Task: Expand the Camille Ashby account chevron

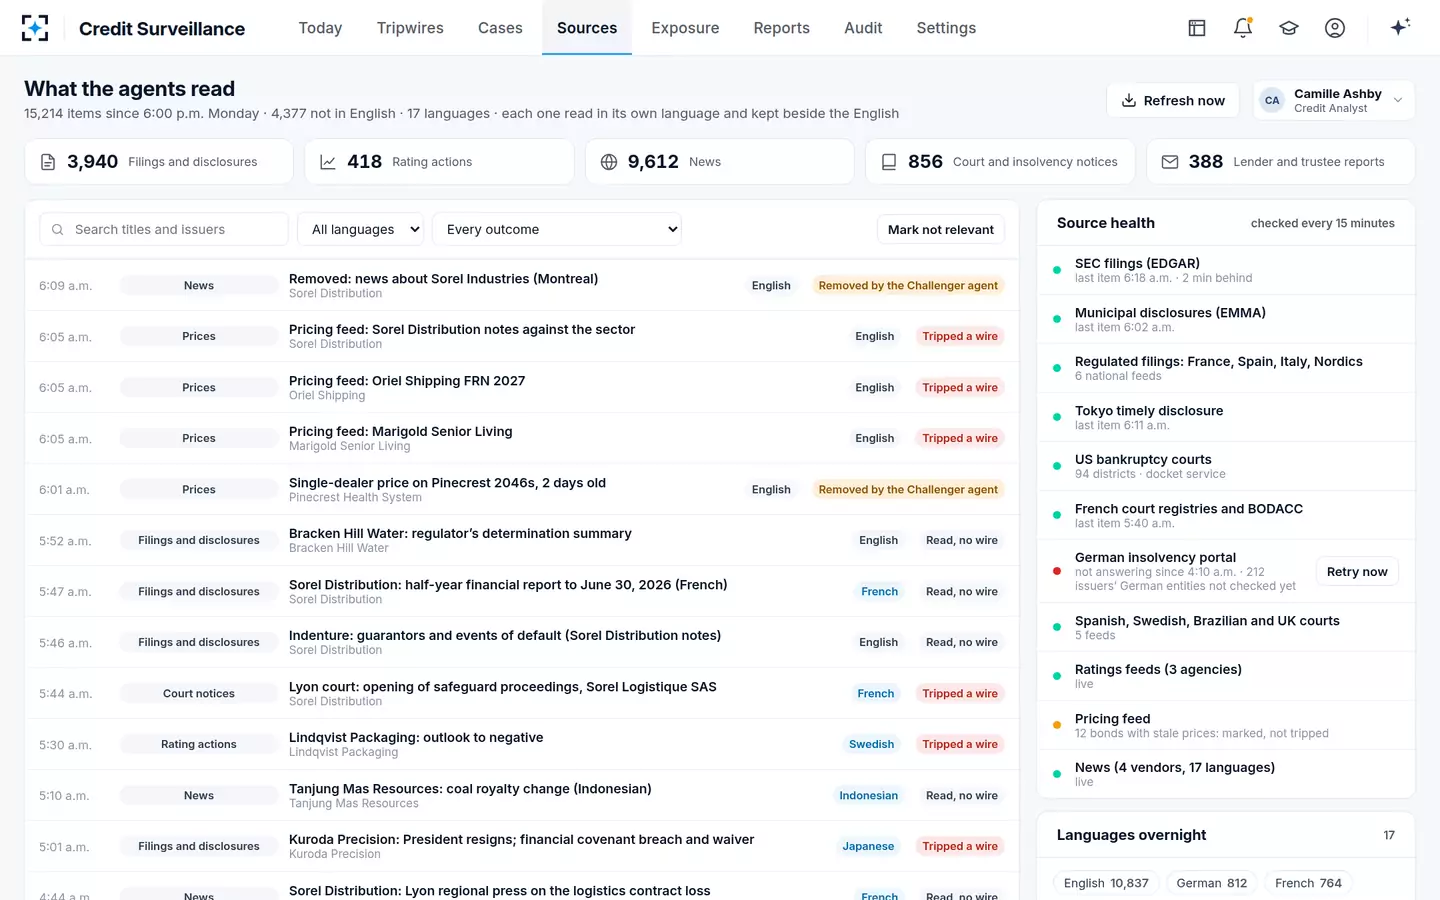Action: 1398,100
